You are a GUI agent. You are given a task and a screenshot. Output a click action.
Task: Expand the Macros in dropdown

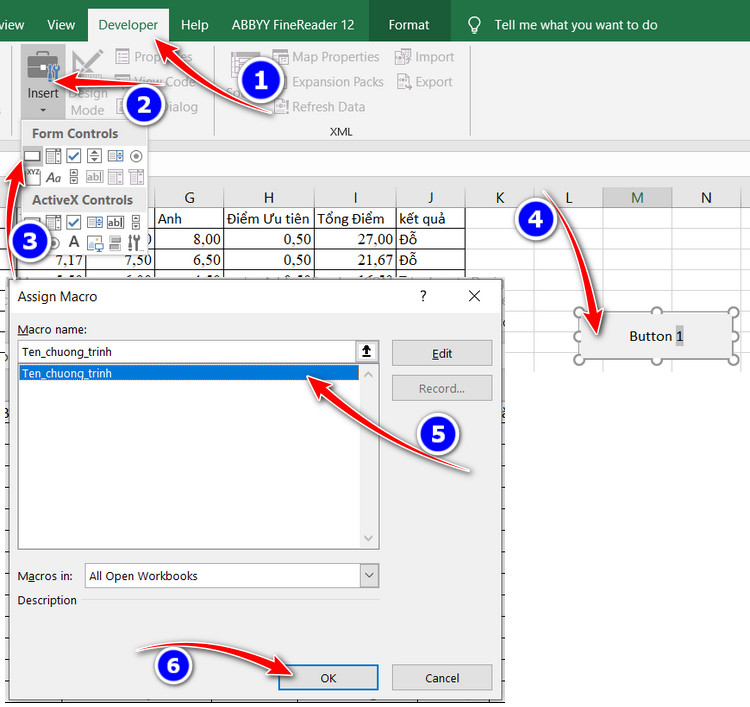point(369,576)
